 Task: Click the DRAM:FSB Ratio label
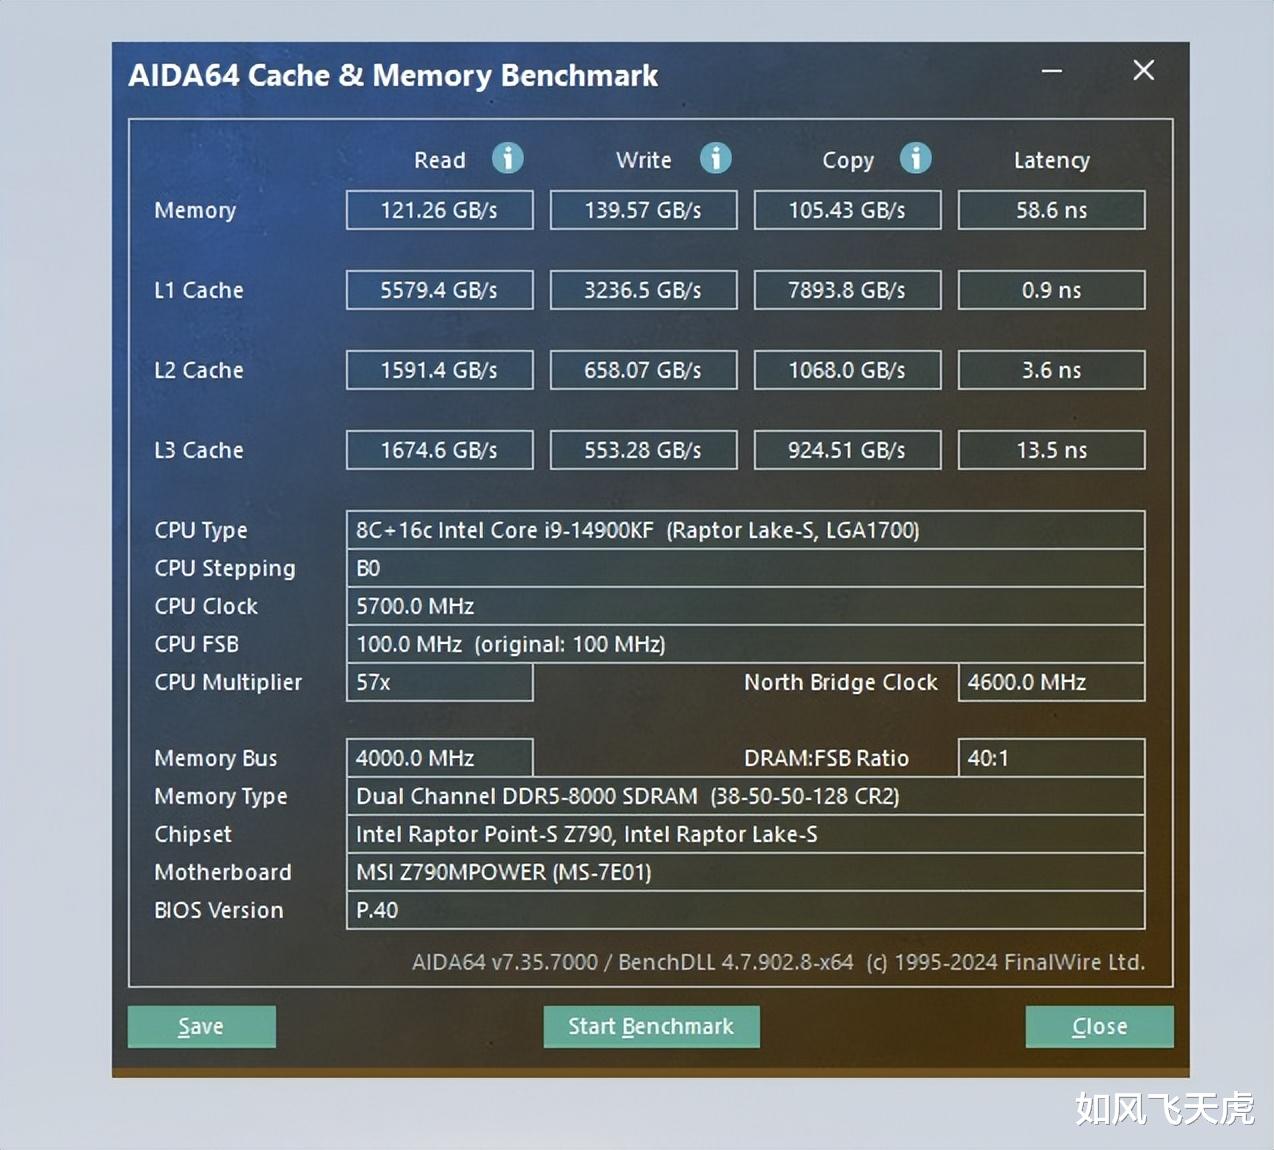[x=827, y=758]
